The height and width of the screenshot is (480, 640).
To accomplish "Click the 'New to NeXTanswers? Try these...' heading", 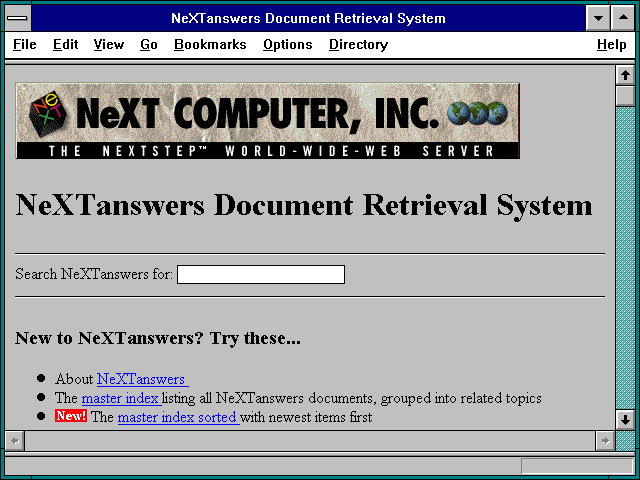I will (x=158, y=338).
